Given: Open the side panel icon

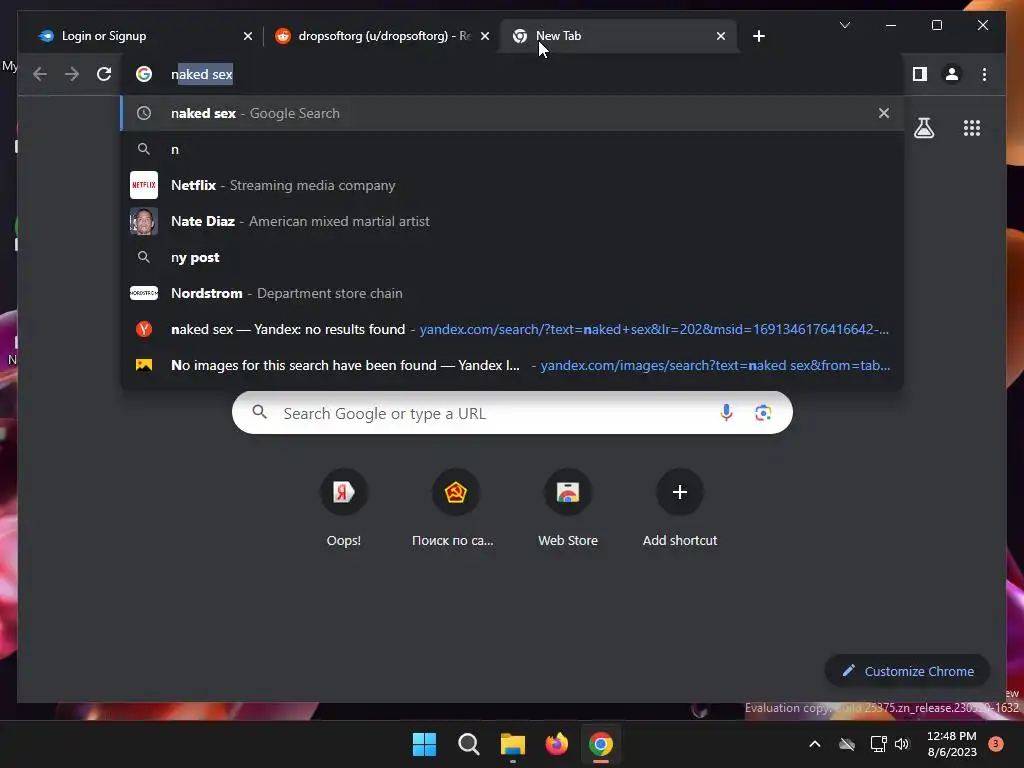Looking at the screenshot, I should tap(920, 74).
